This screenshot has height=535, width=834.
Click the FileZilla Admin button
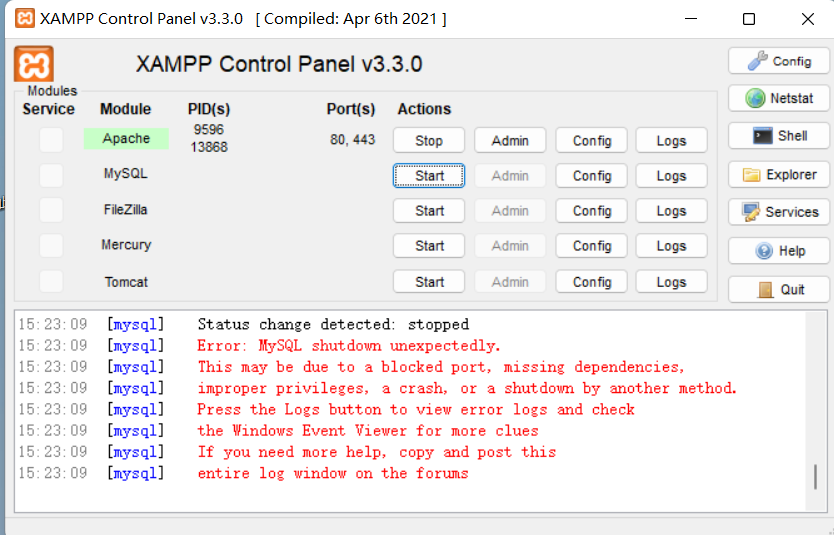pyautogui.click(x=510, y=211)
